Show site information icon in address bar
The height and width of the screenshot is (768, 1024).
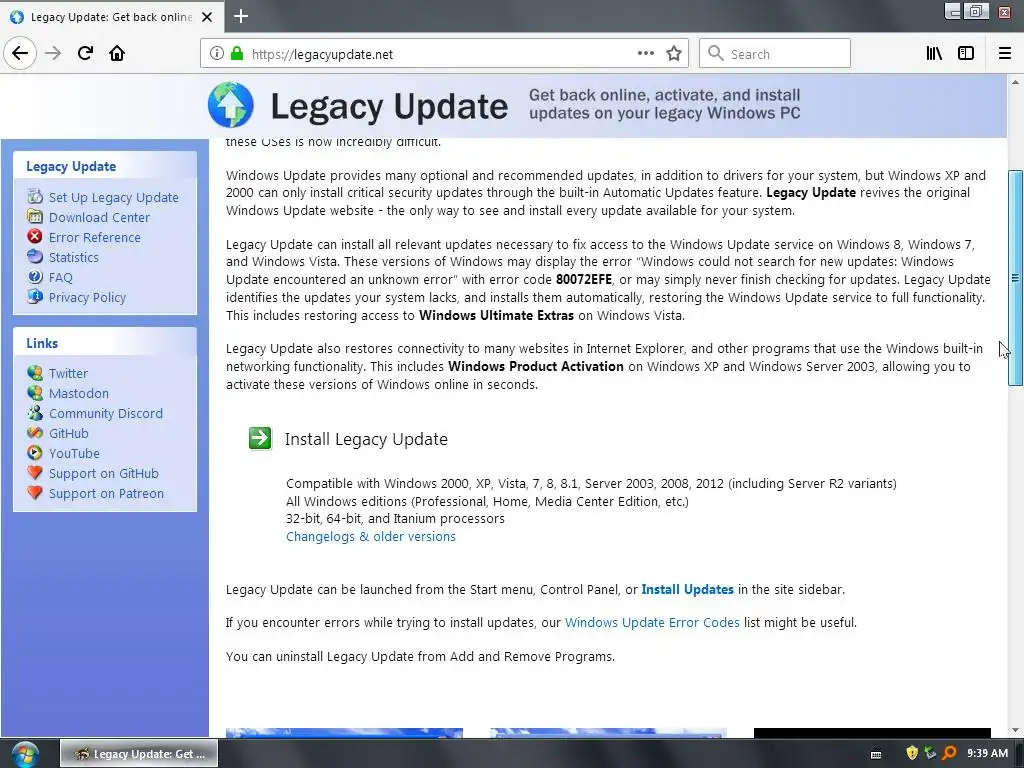(217, 54)
